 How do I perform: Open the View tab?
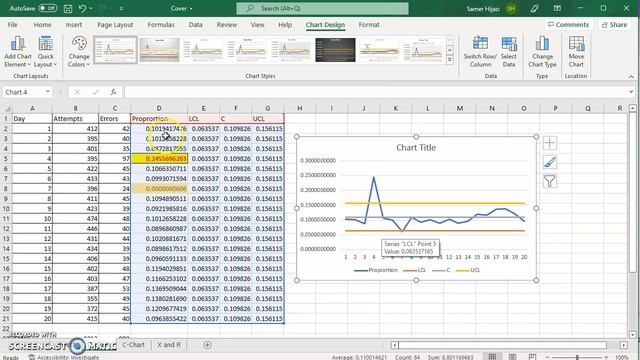pos(258,24)
